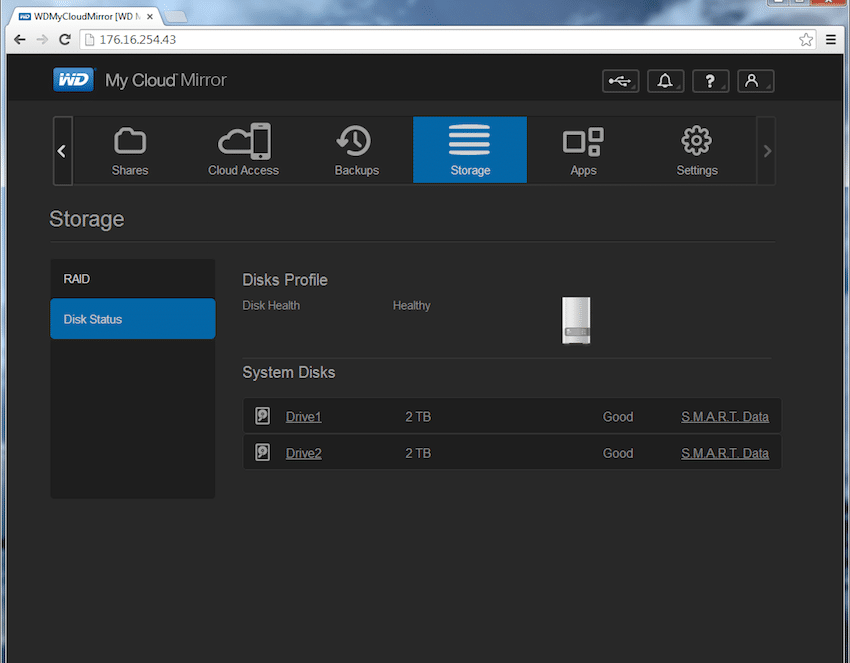Open the alerts bell icon
Screen dimensions: 850x663
(666, 81)
